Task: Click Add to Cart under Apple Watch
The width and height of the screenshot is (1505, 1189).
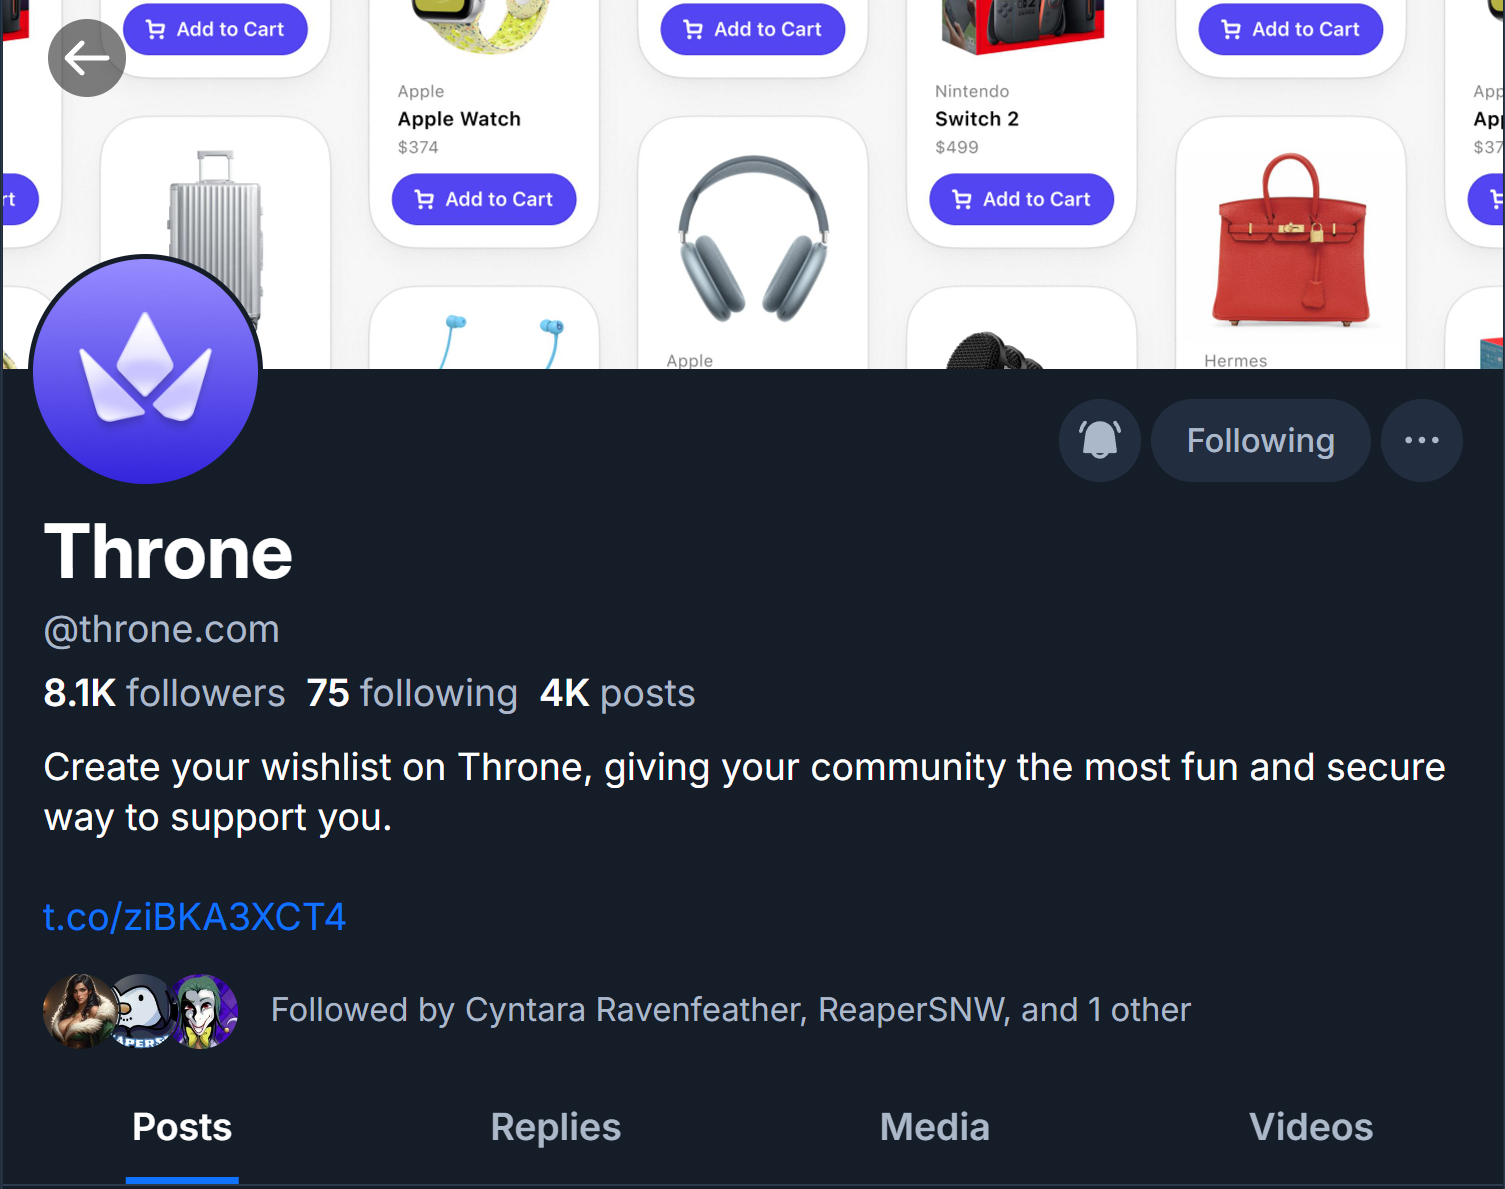Action: (x=484, y=199)
